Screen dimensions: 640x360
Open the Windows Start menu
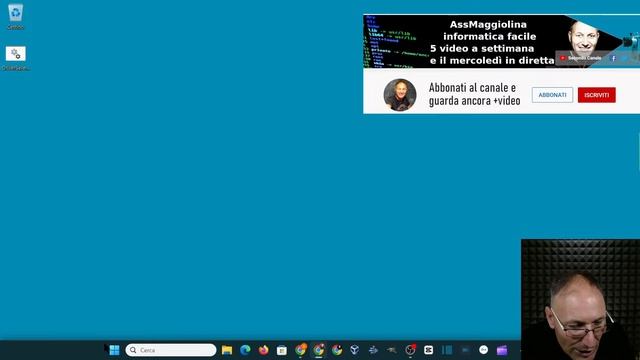115,350
